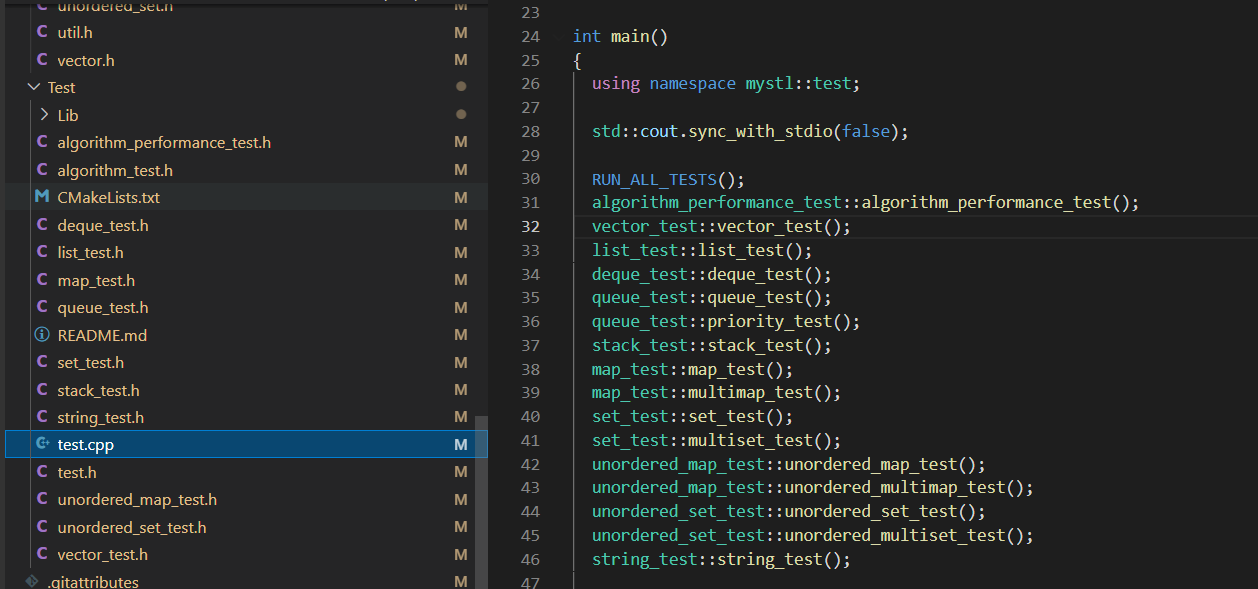Click 'using namespace mystl::test;' line

(726, 83)
